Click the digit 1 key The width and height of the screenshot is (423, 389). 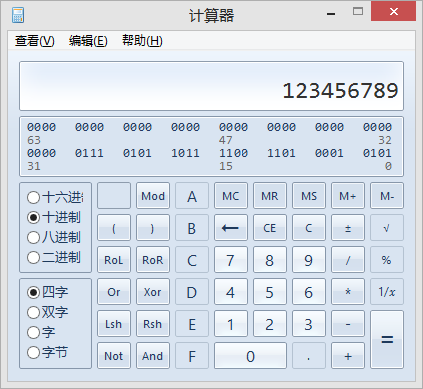pyautogui.click(x=231, y=324)
